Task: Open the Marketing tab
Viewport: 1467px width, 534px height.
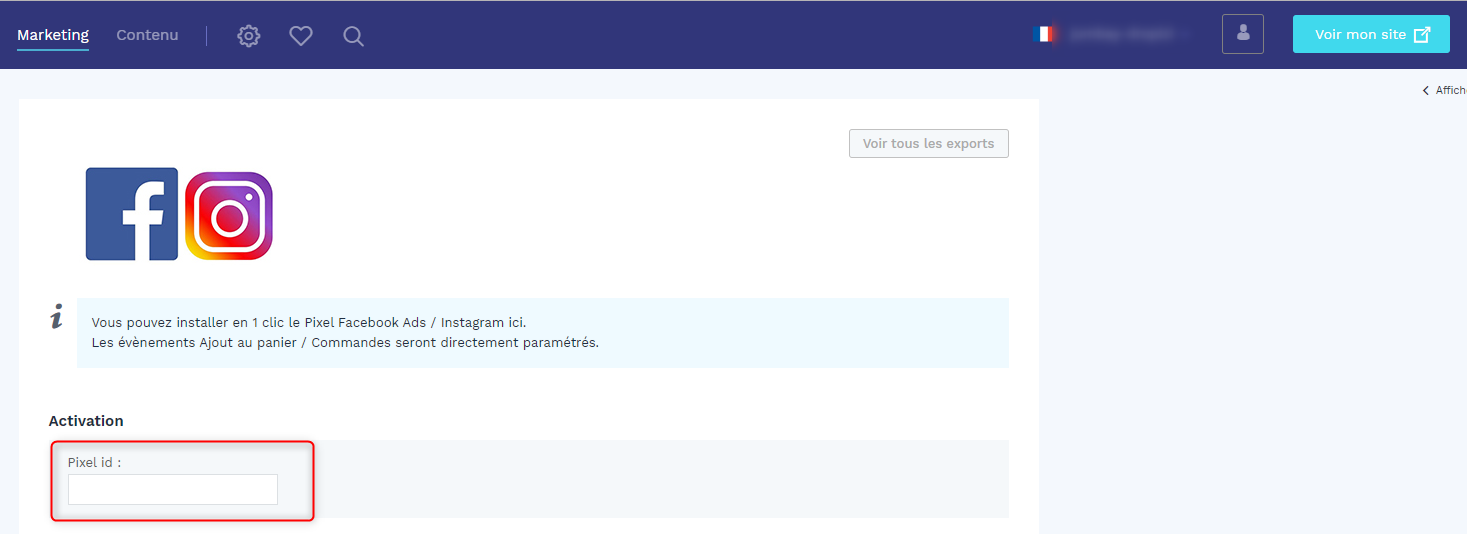Action: tap(53, 35)
